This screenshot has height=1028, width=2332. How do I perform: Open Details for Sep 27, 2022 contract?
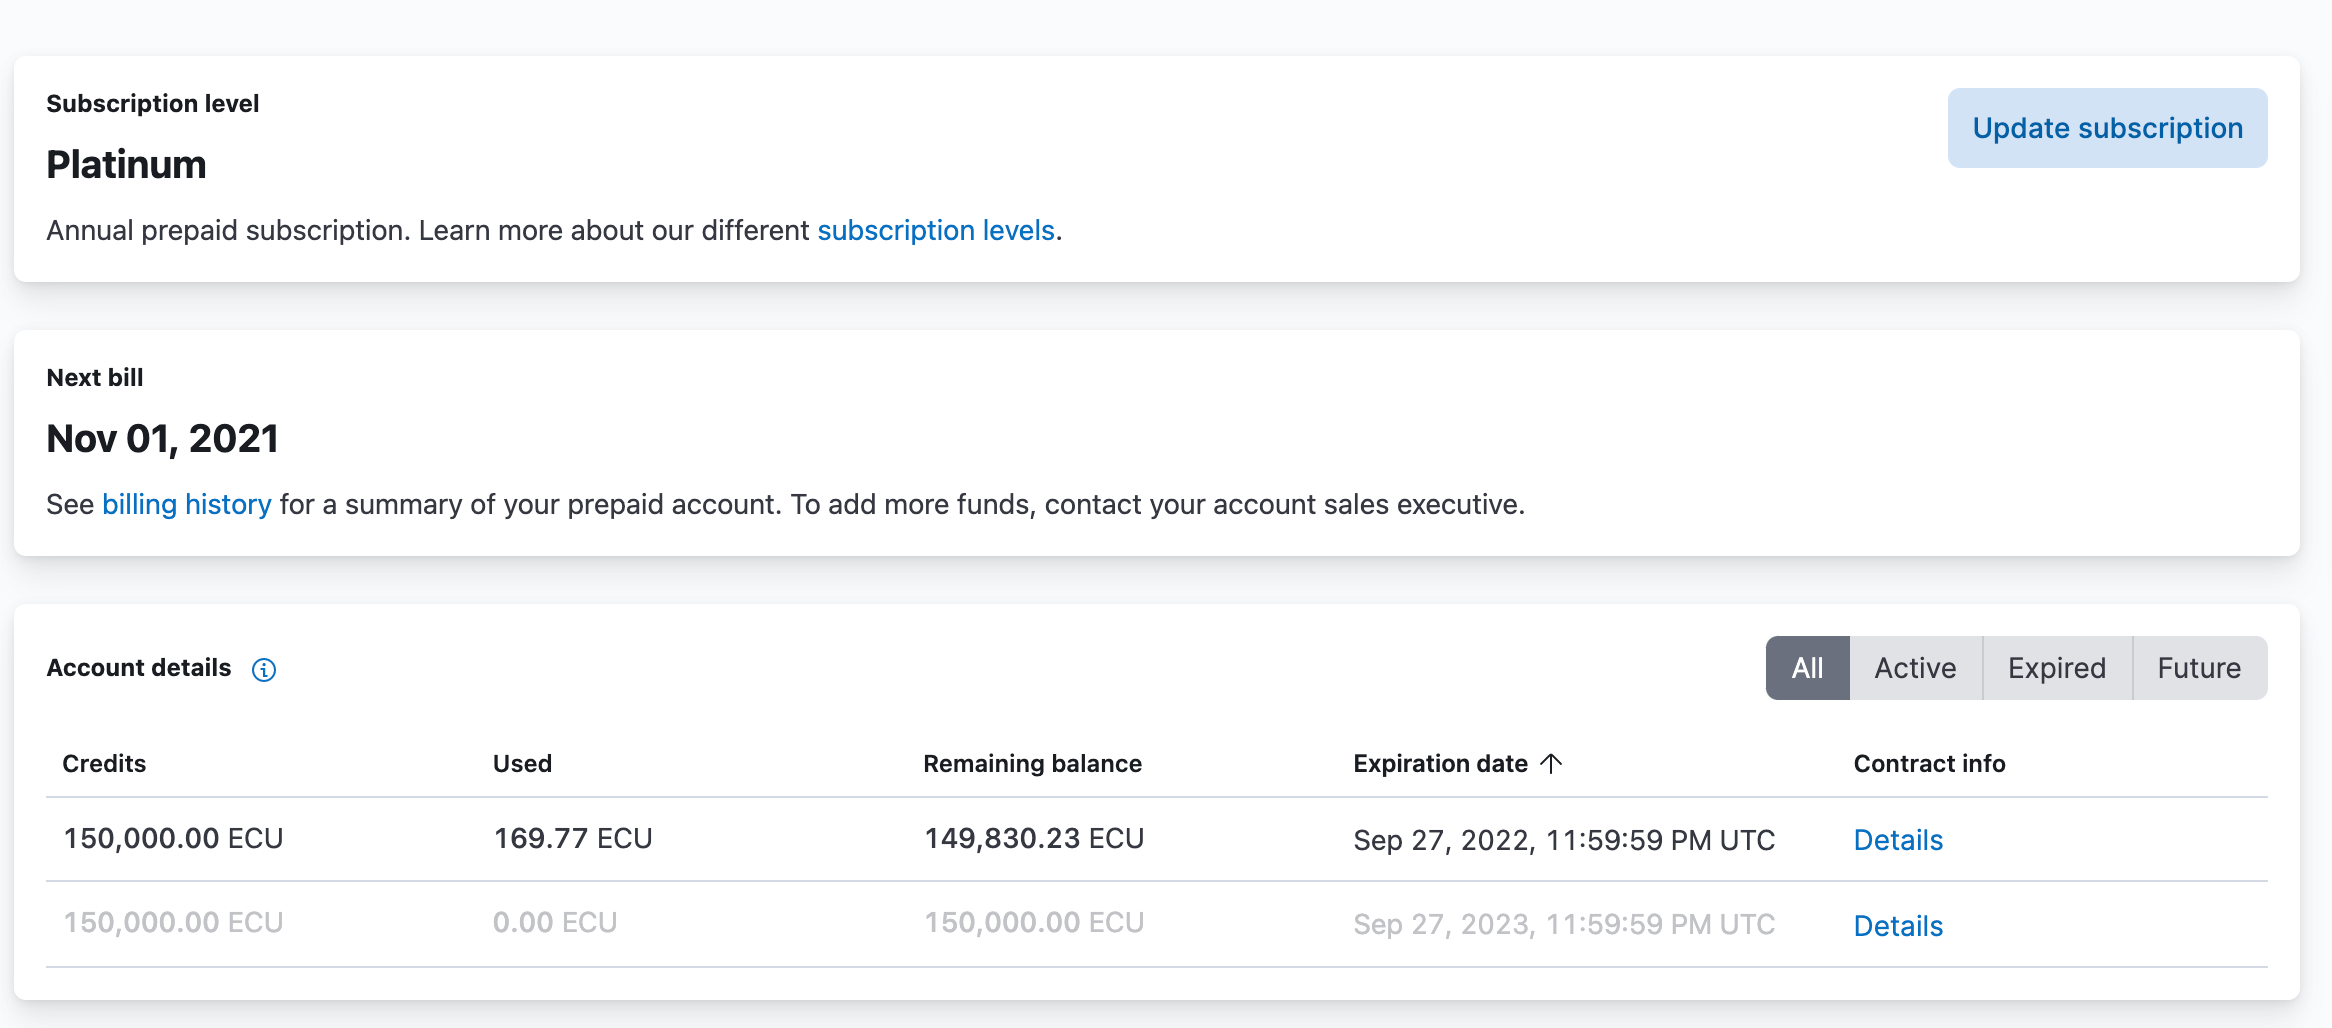click(x=1898, y=840)
